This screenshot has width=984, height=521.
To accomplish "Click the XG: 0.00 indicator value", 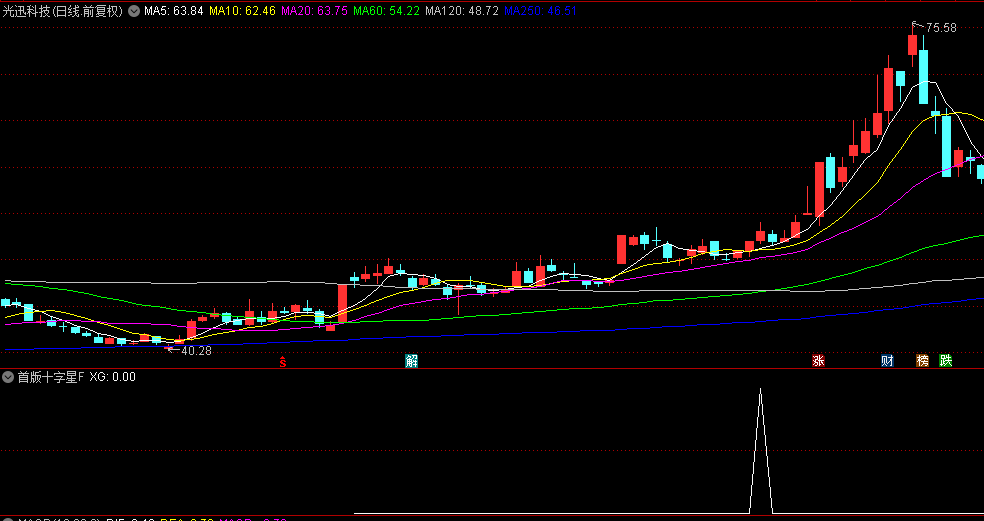I will (112, 377).
